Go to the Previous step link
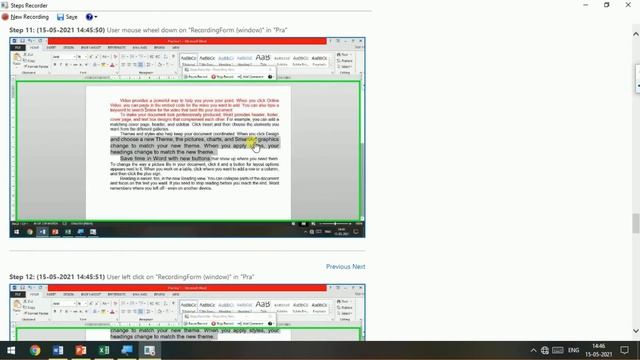 338,267
